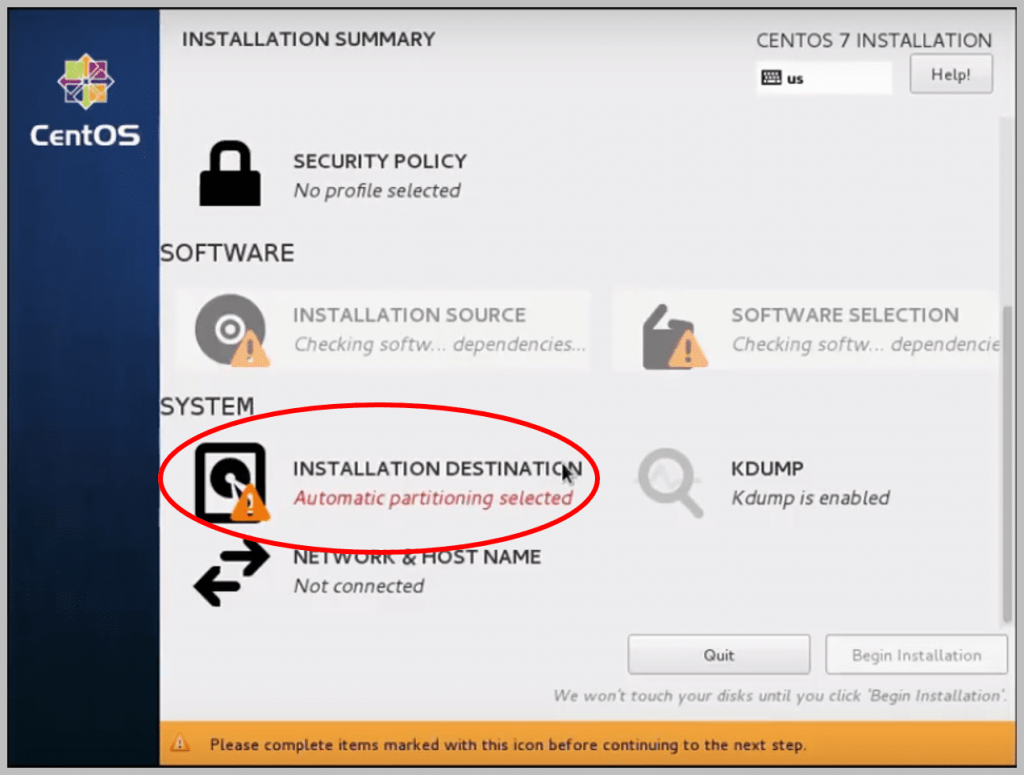Click the keyboard layout icon next to us
Screen dimensions: 1024x775
(771, 78)
